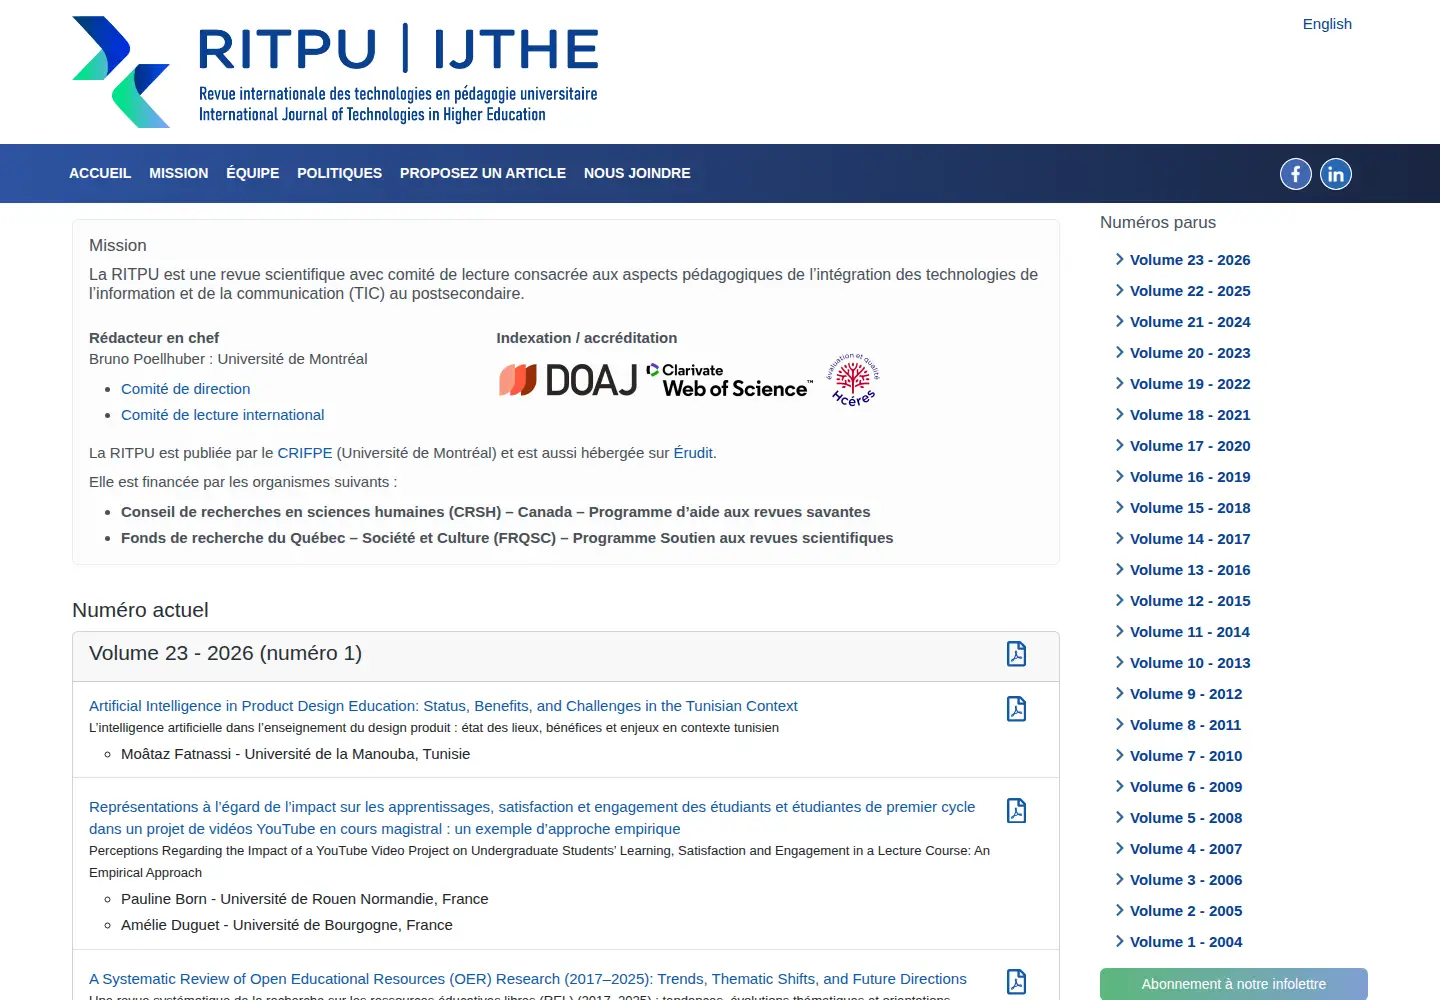Open the RITPU LinkedIn page icon
The height and width of the screenshot is (1000, 1440).
pyautogui.click(x=1336, y=174)
